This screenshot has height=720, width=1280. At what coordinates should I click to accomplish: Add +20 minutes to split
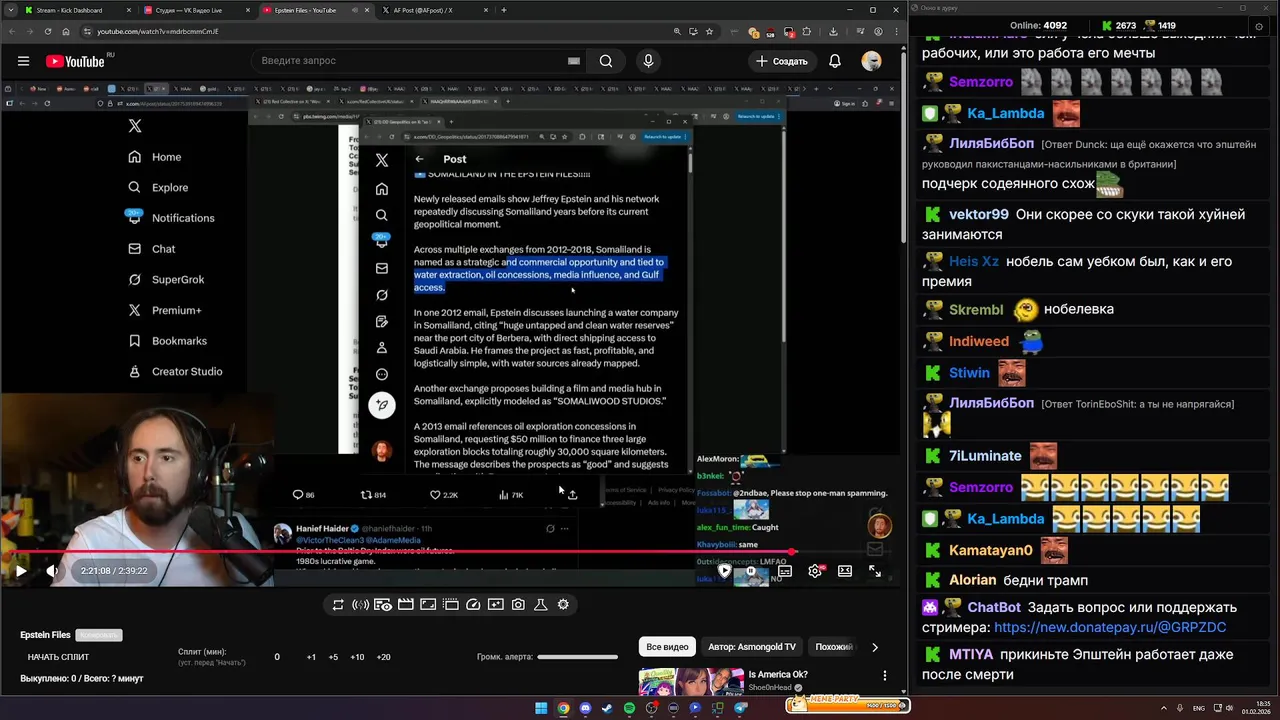(383, 657)
